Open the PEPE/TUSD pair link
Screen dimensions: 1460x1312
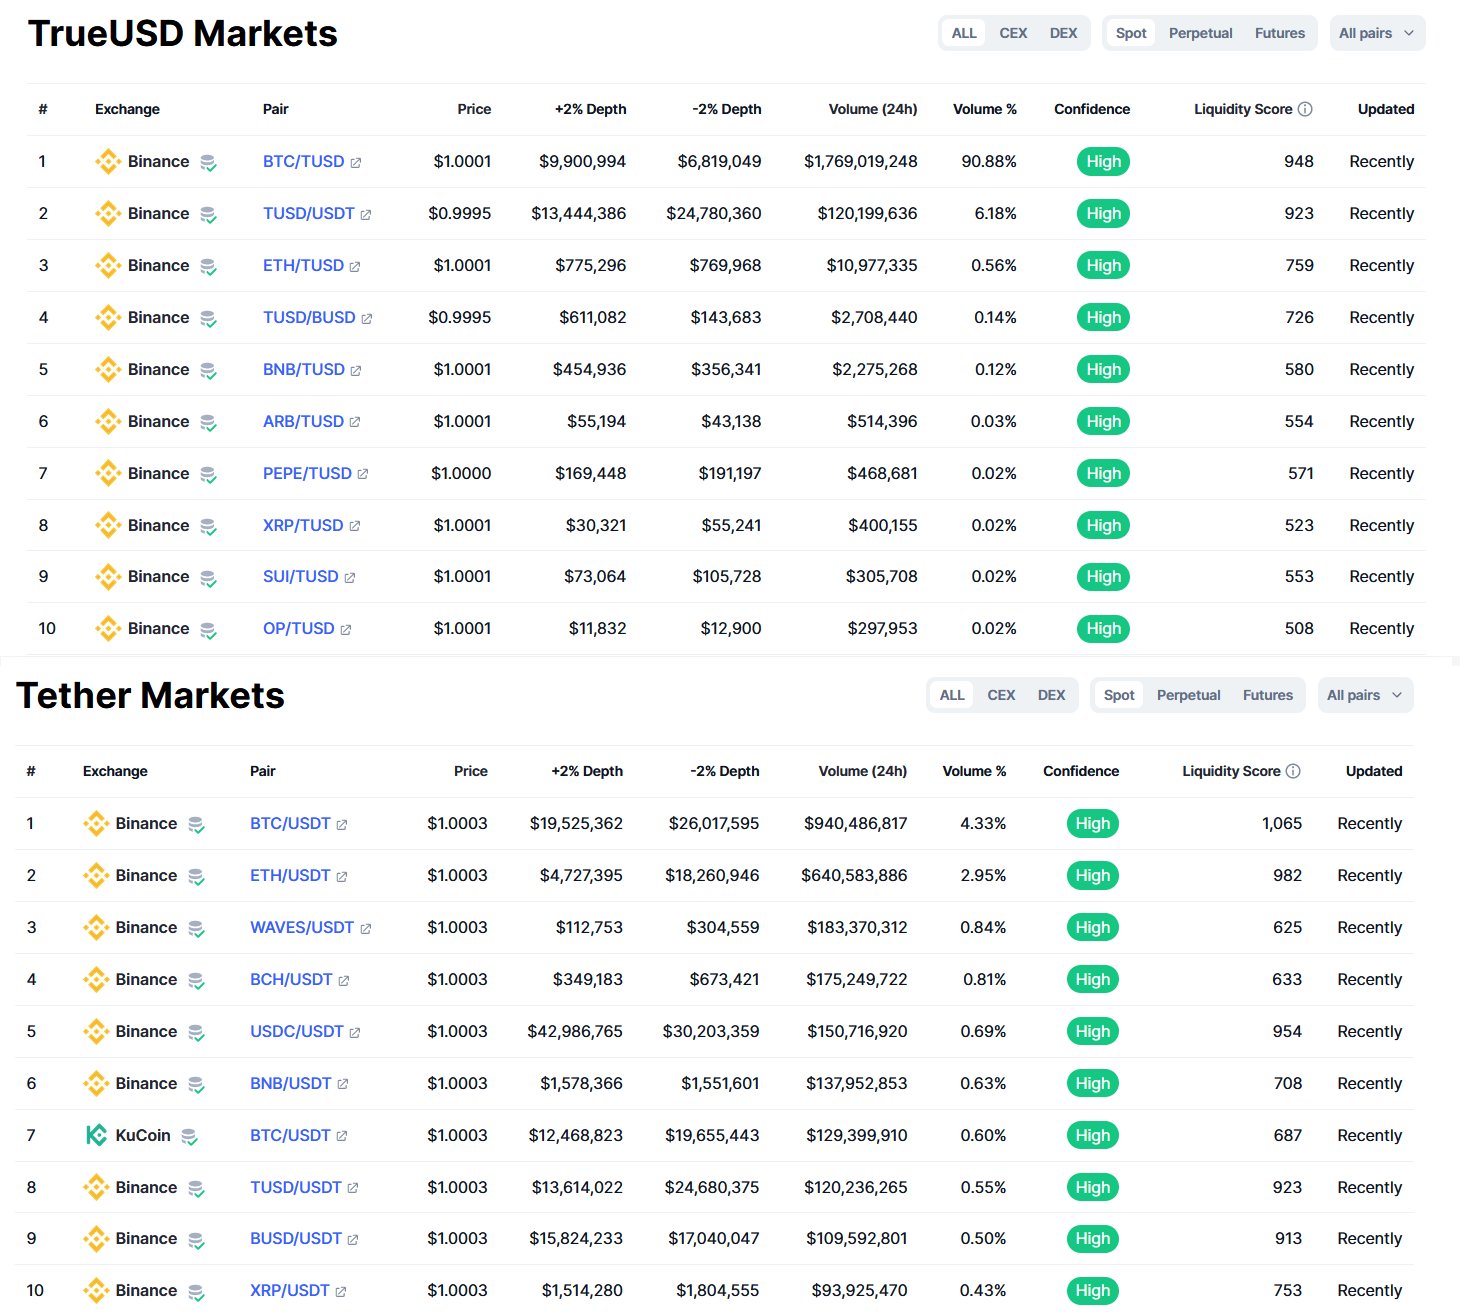(x=307, y=474)
